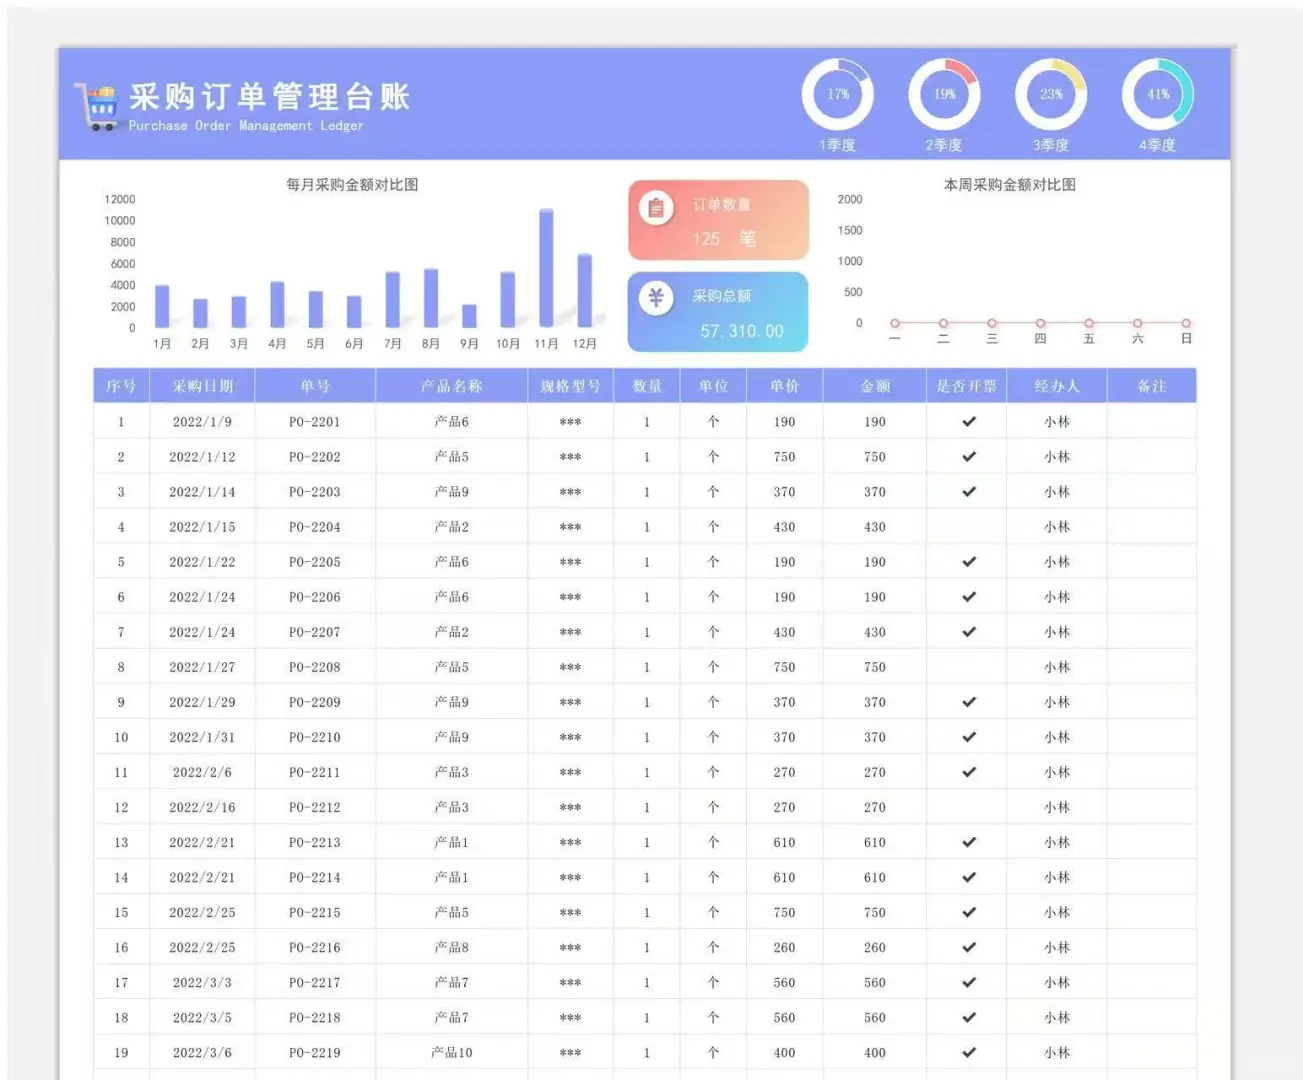The image size is (1303, 1080).
Task: Click the 采购总额 57,310.00 card
Action: (x=718, y=312)
